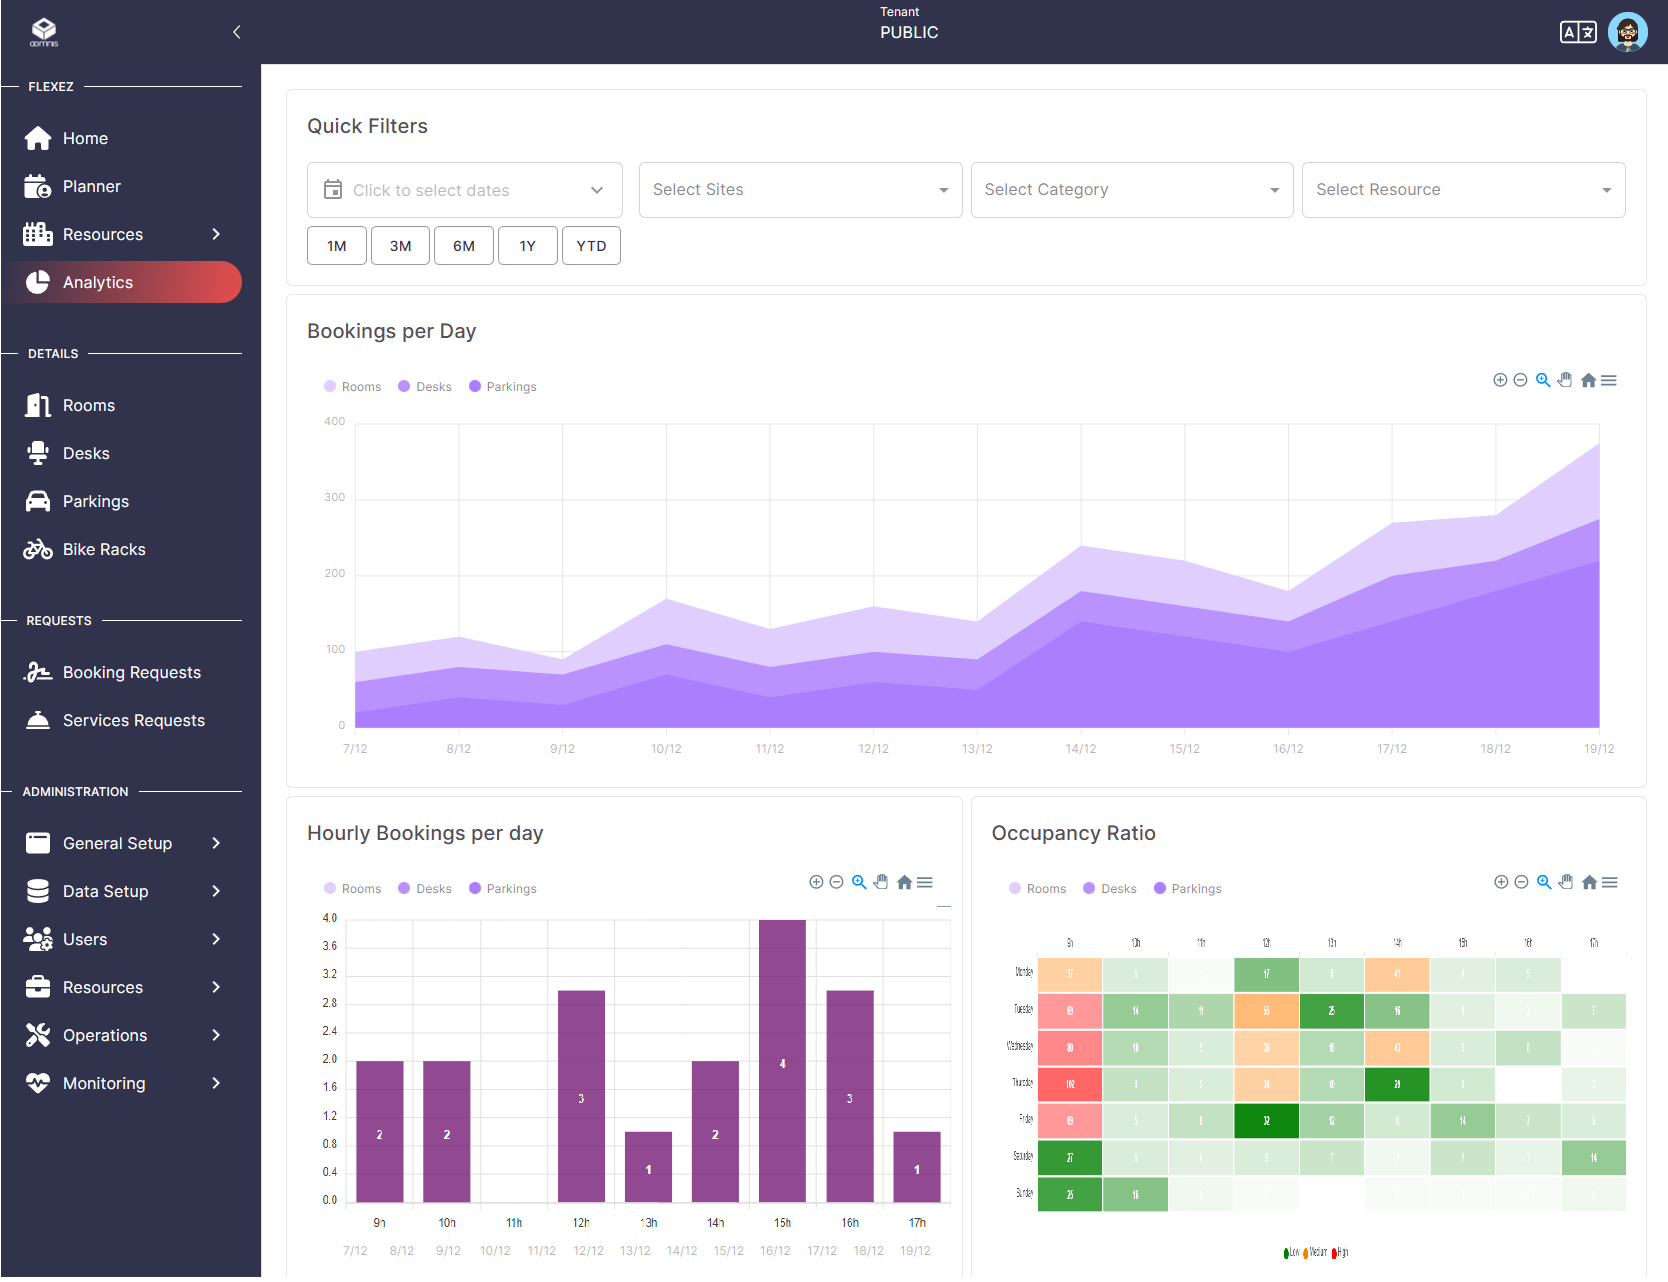This screenshot has height=1282, width=1668.
Task: Click the date selection field in Quick Filters
Action: click(x=464, y=190)
